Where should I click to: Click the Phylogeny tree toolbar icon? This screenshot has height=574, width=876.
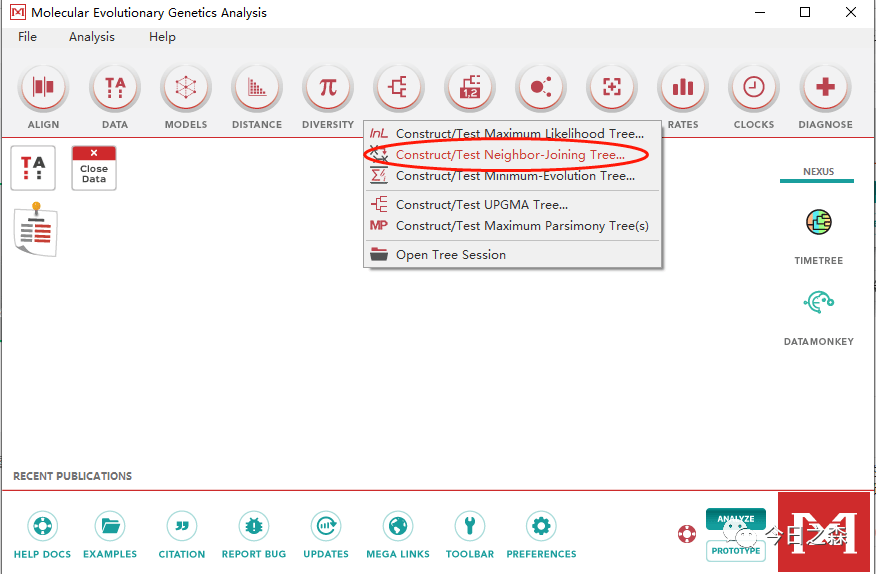point(399,88)
